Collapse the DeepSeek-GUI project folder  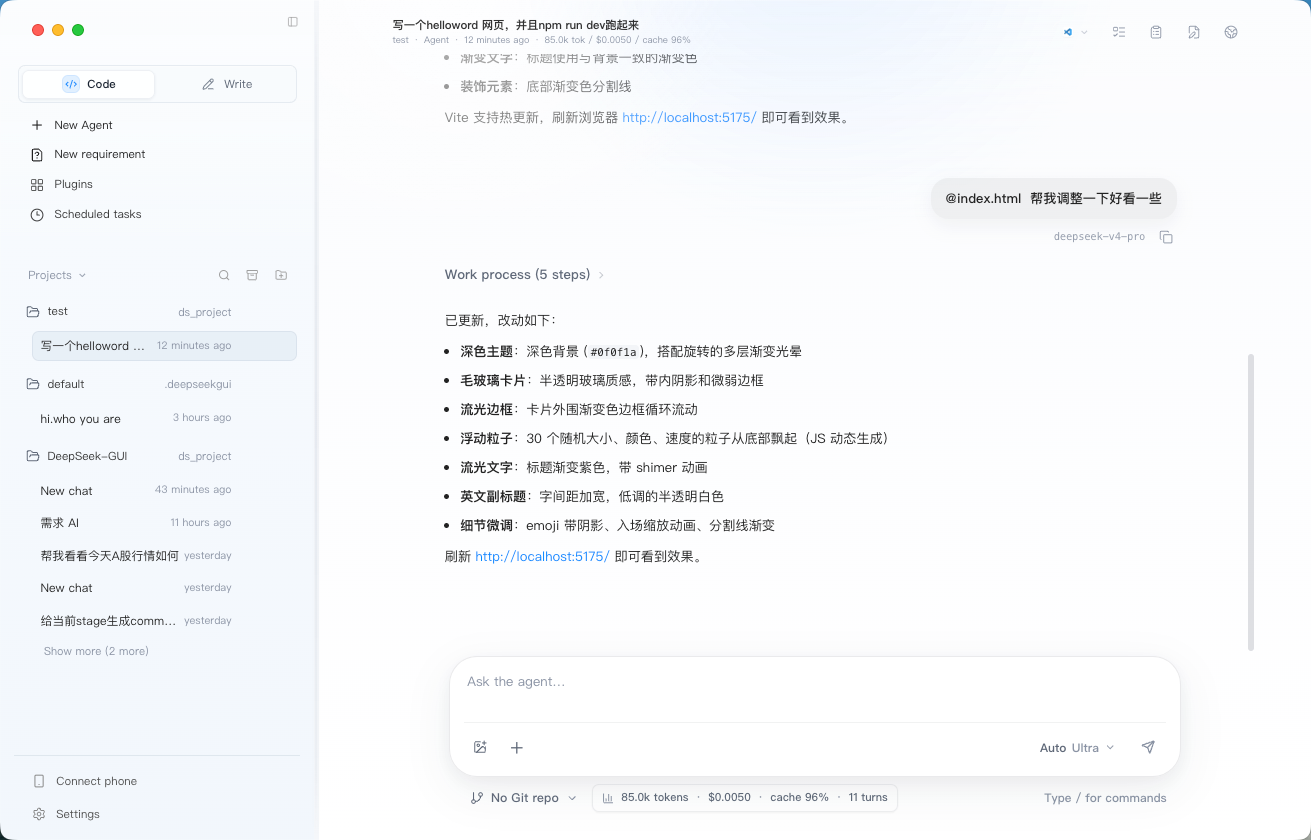(77, 456)
